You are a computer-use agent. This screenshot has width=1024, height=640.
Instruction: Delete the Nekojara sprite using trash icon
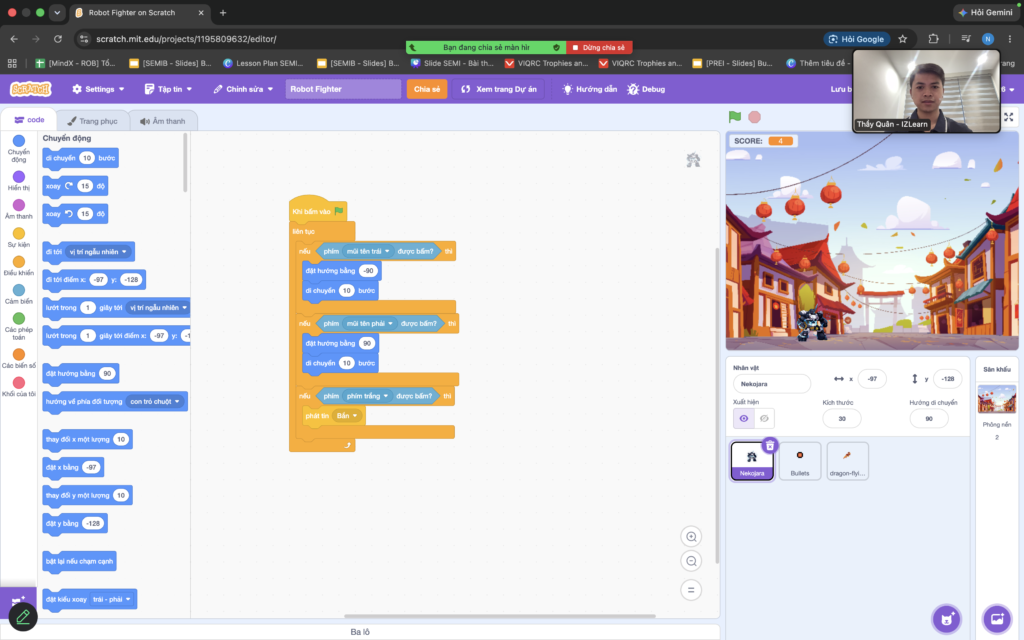point(770,445)
